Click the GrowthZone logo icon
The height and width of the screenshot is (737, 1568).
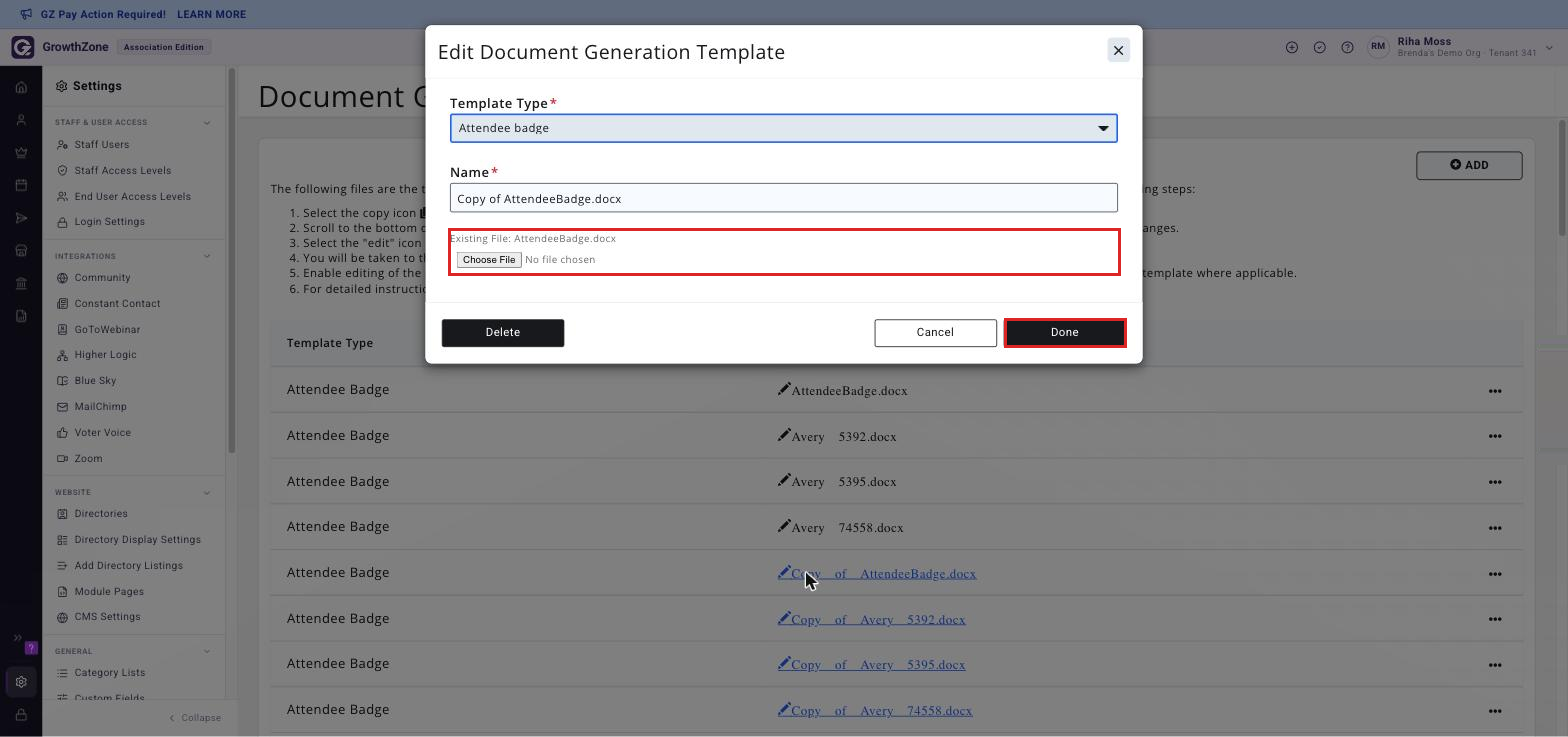point(23,47)
